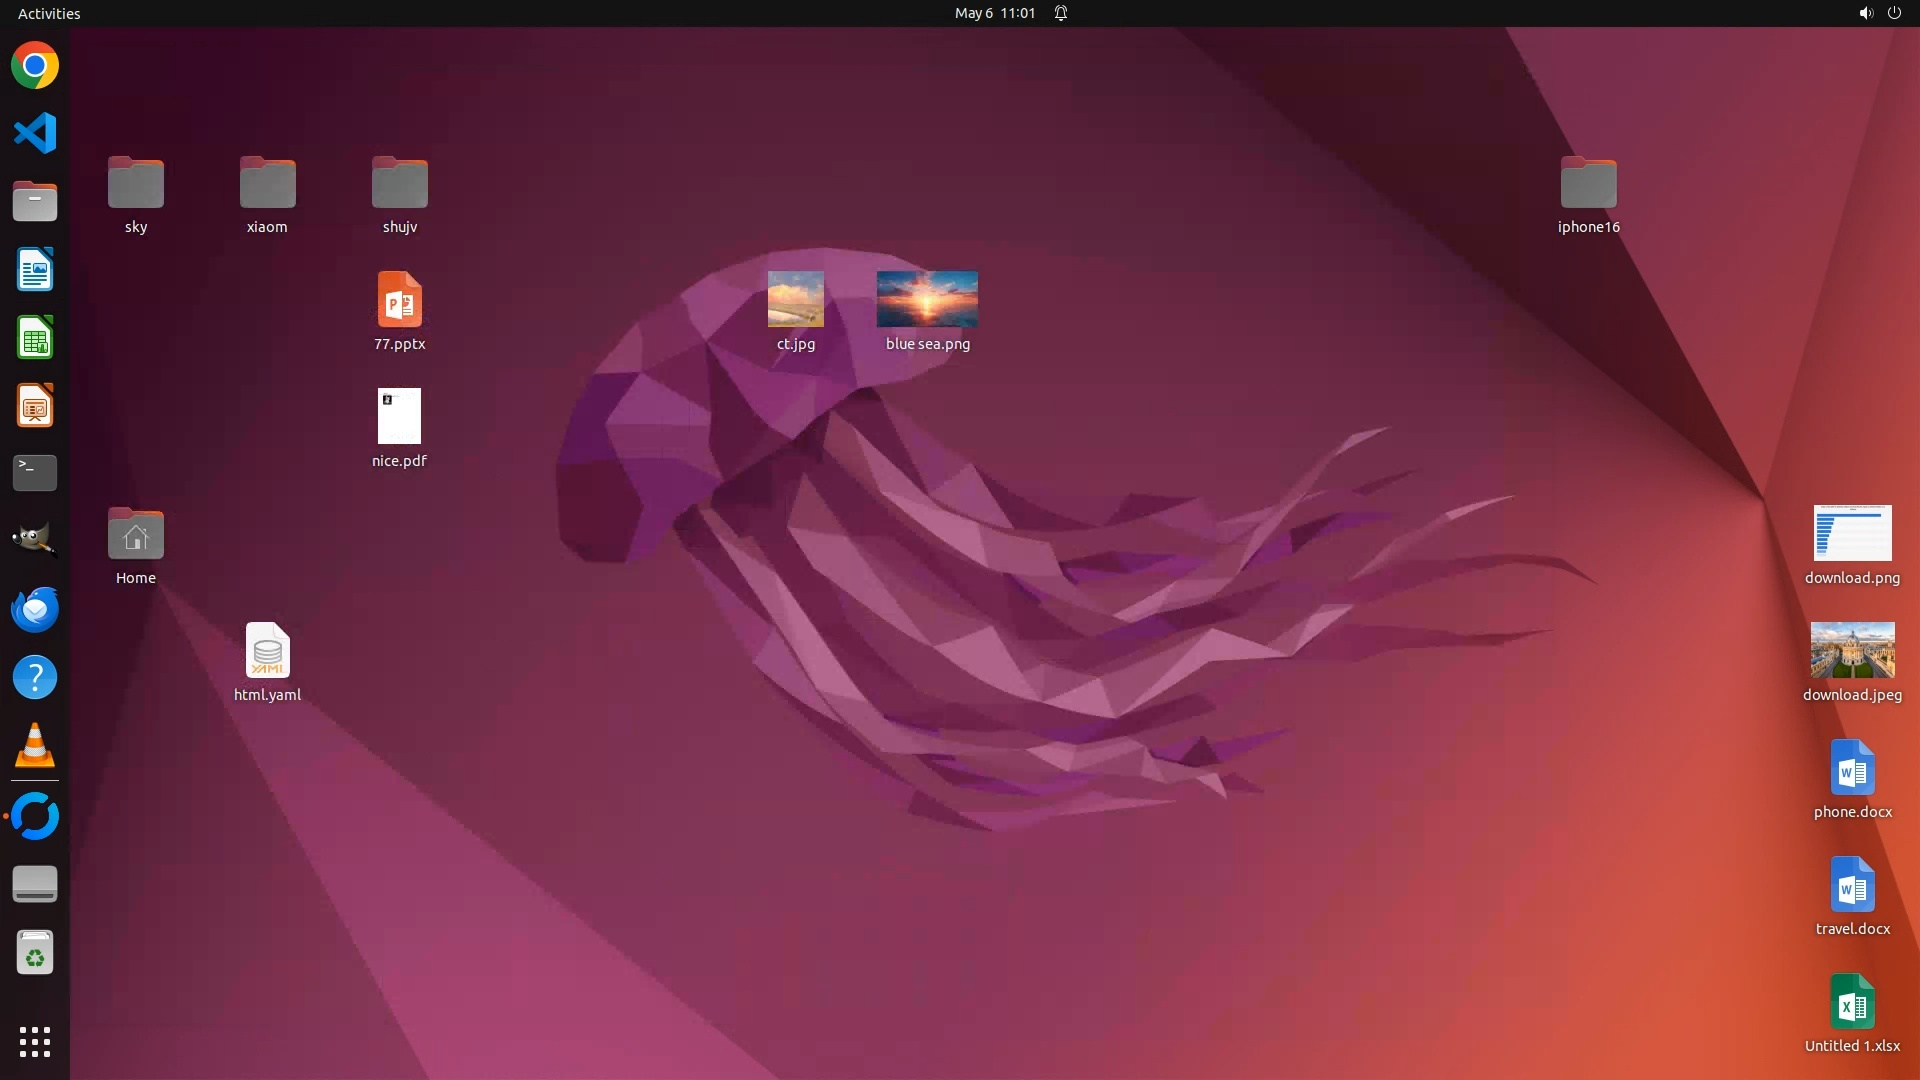The width and height of the screenshot is (1920, 1080).
Task: Open the Trash icon in dock
Action: (35, 953)
